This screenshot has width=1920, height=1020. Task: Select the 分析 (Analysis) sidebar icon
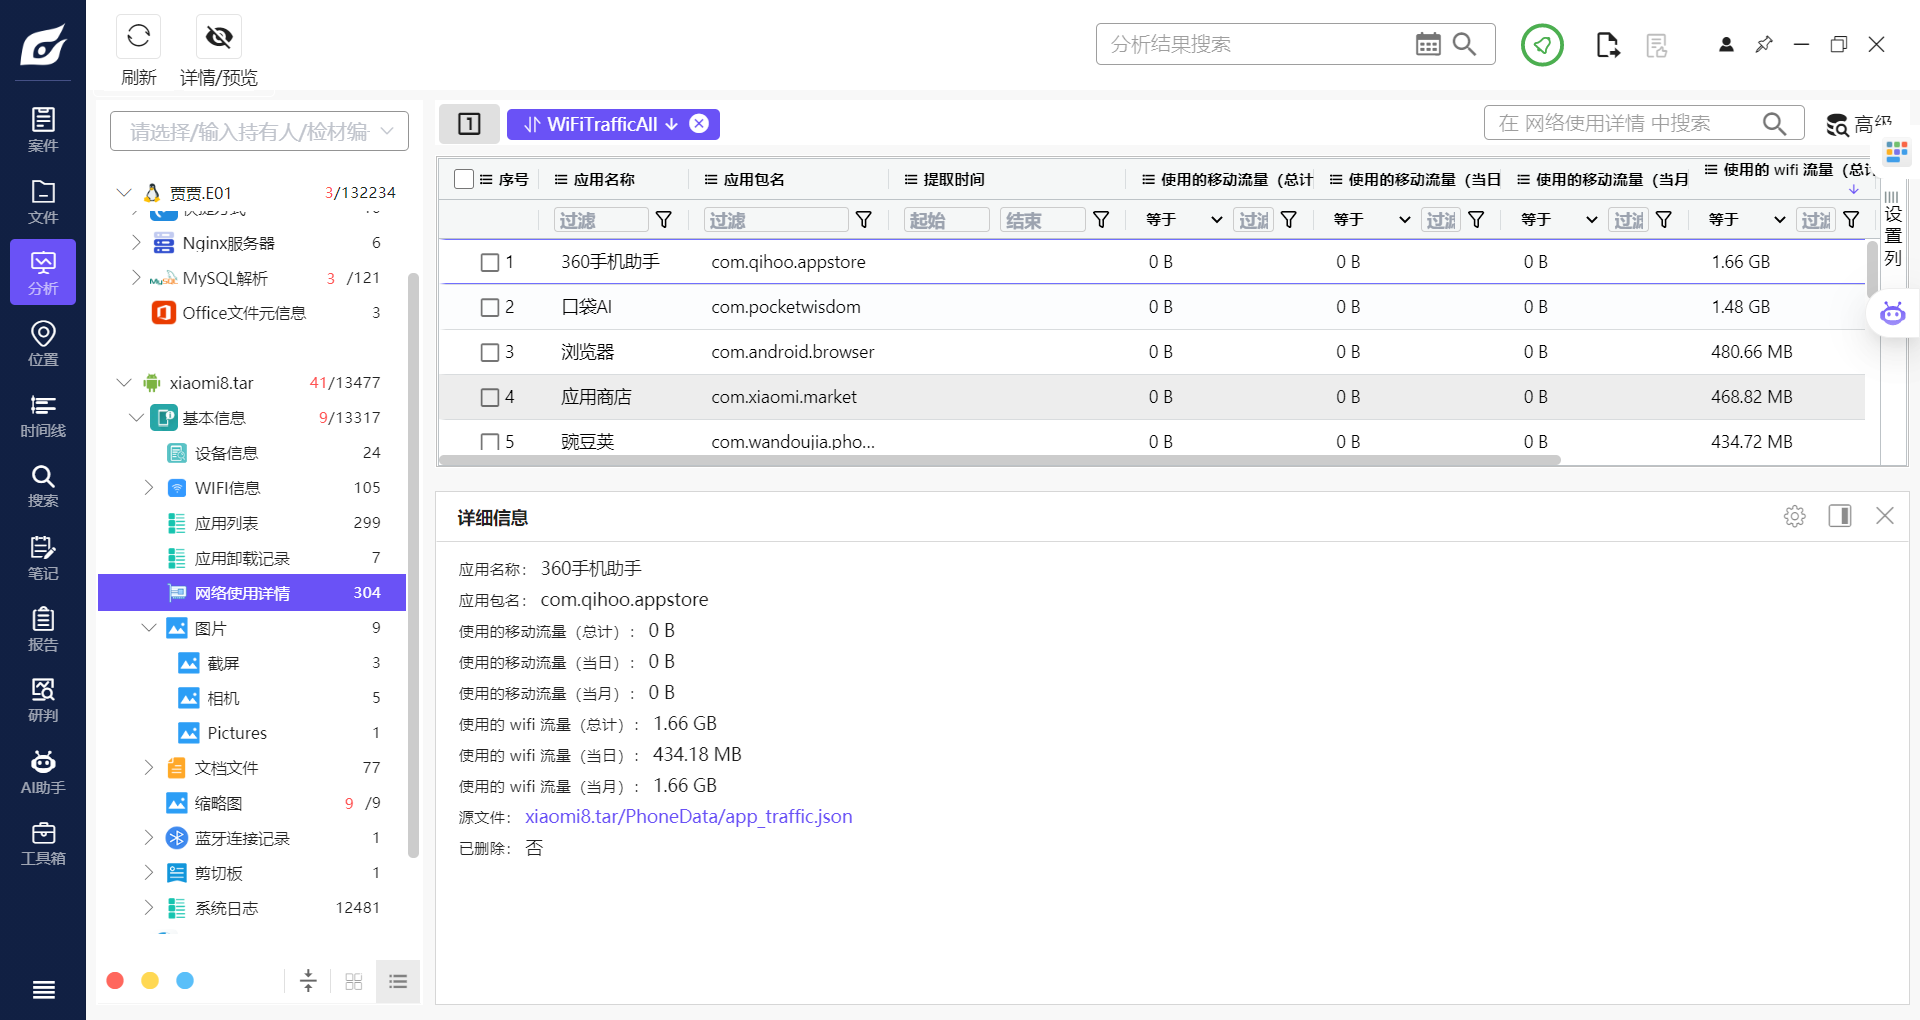click(x=43, y=272)
